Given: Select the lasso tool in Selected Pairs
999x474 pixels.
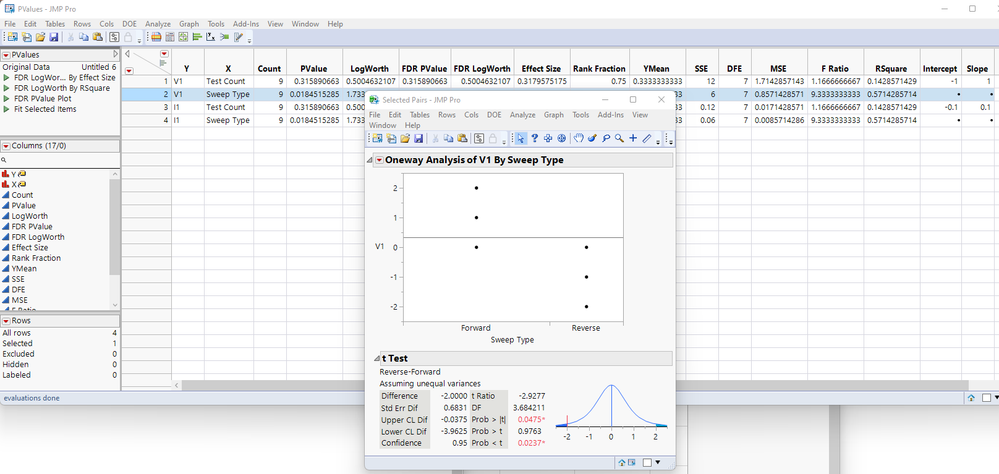Looking at the screenshot, I should 606,138.
